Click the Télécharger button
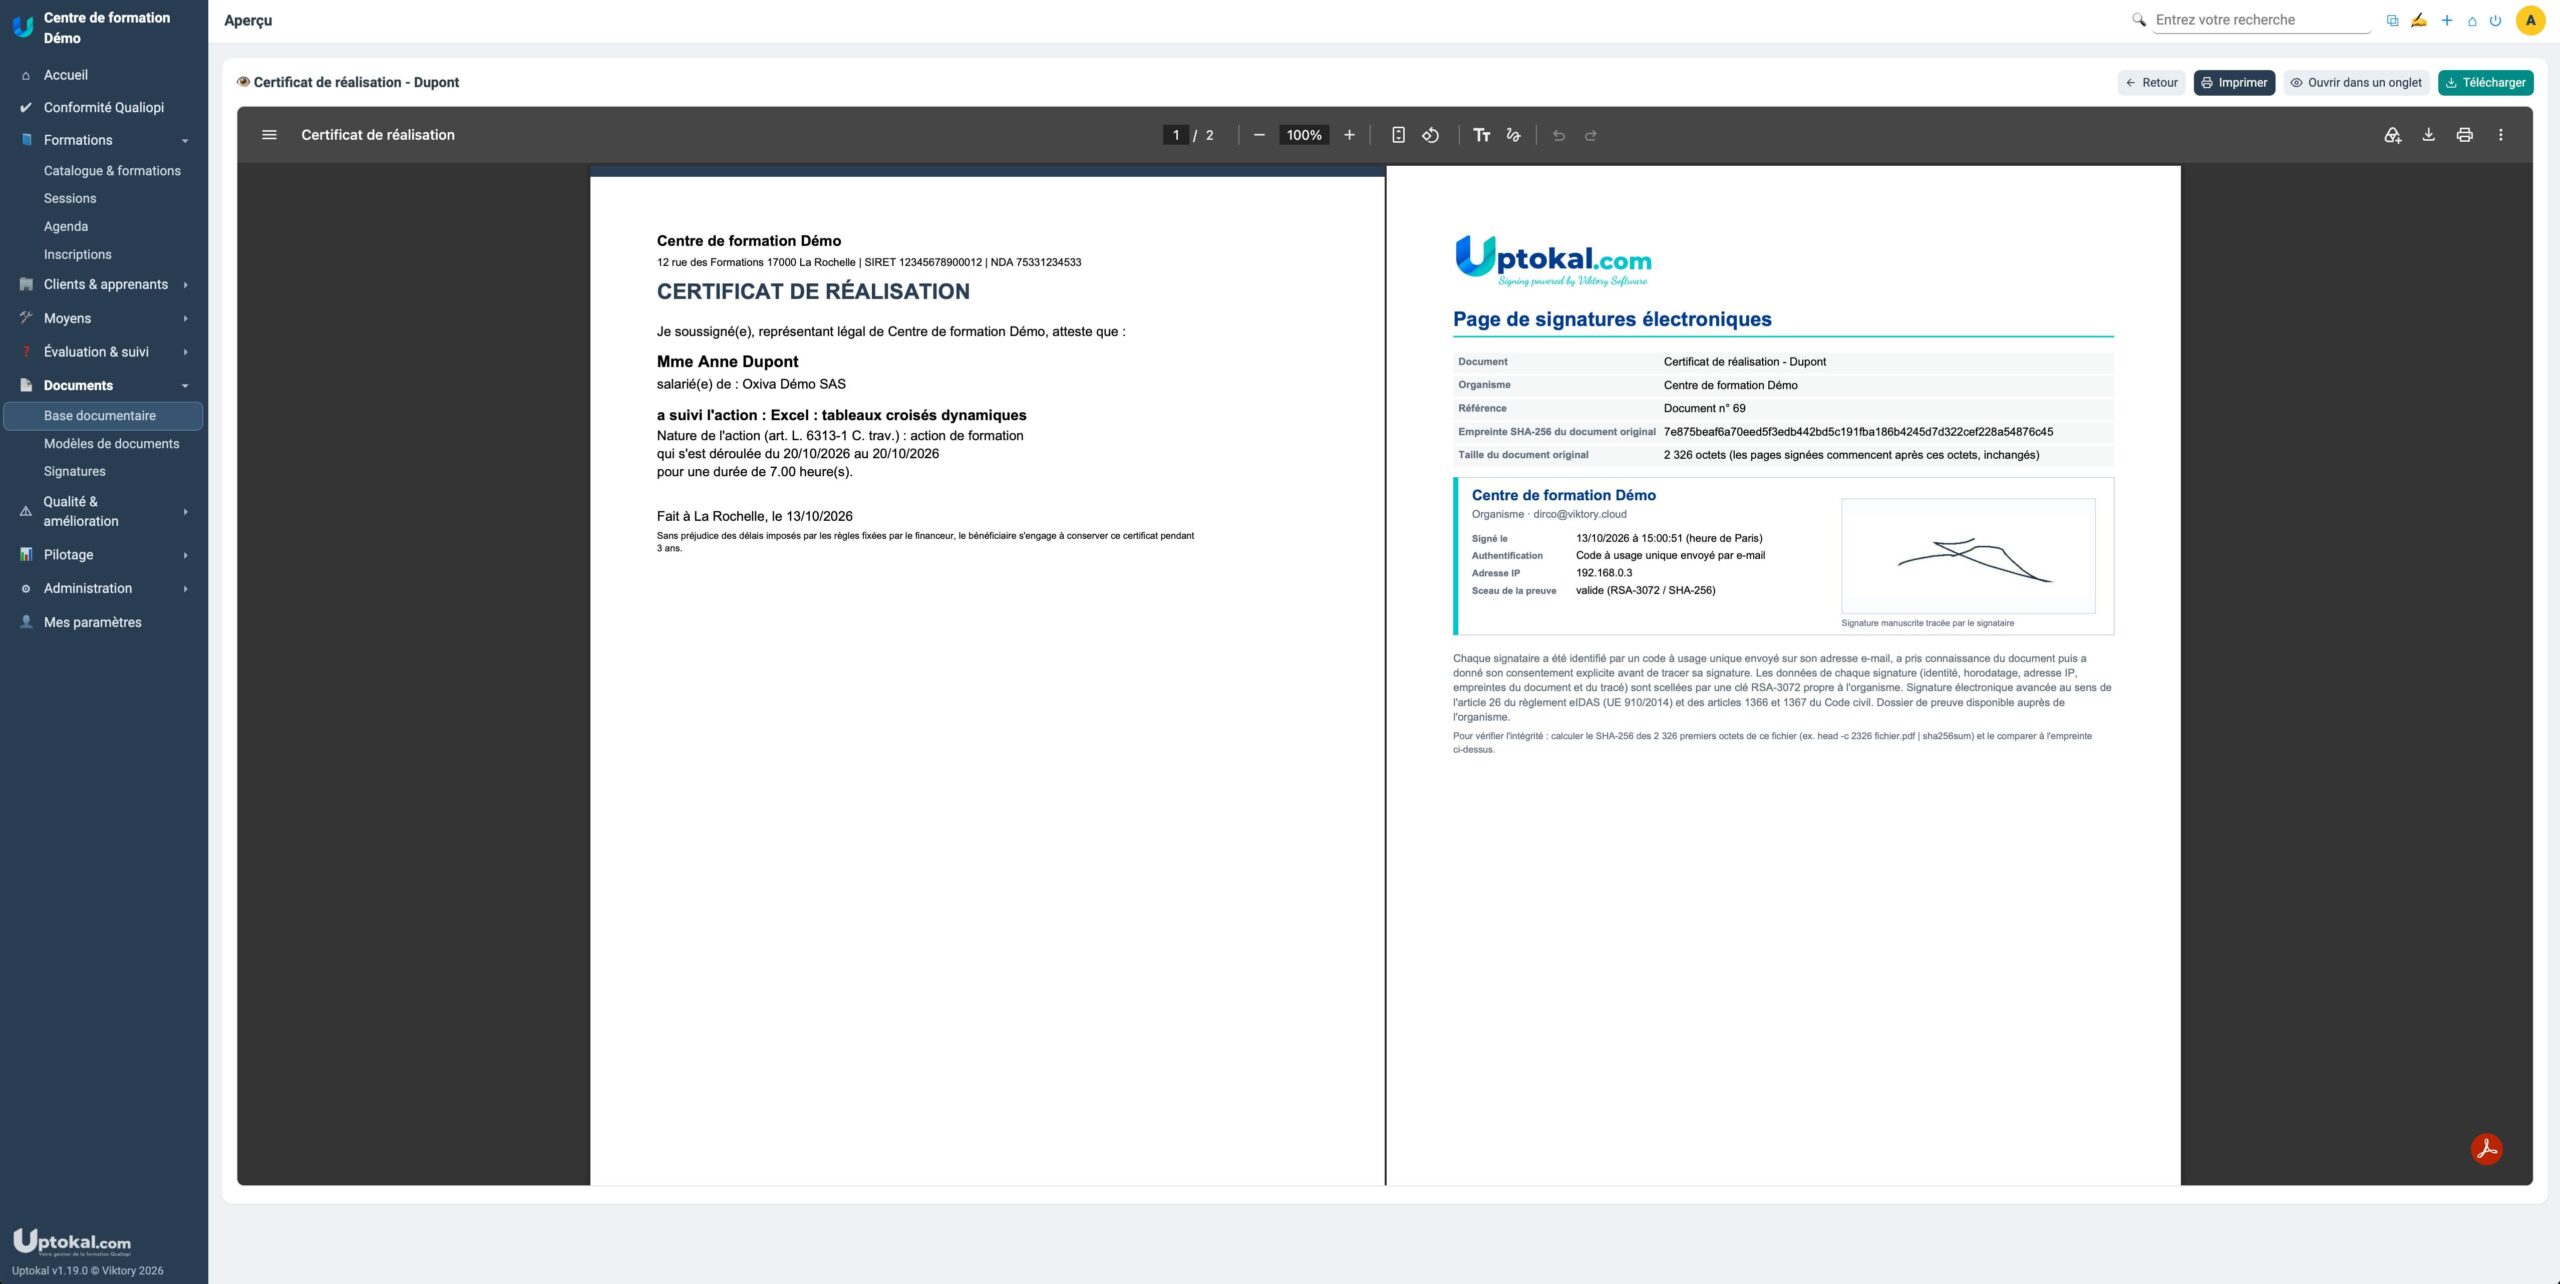The width and height of the screenshot is (2560, 1284). pos(2485,83)
